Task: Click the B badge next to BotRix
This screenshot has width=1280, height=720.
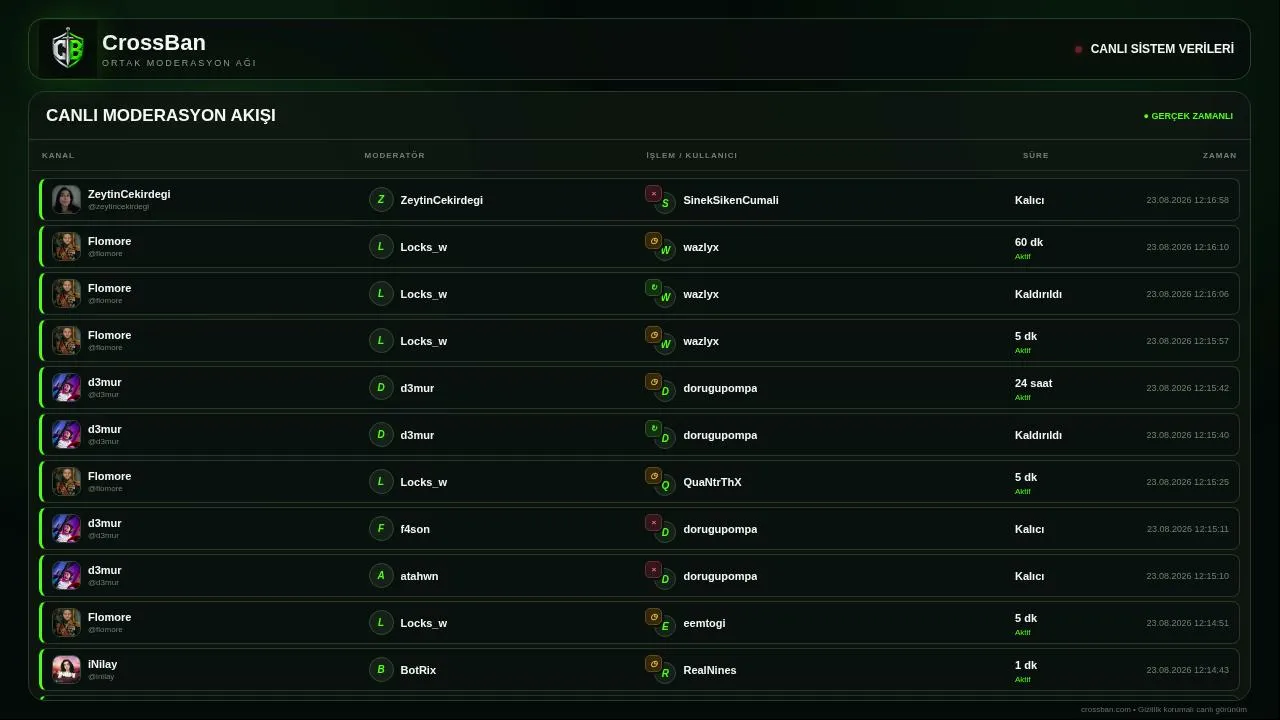Action: coord(381,669)
